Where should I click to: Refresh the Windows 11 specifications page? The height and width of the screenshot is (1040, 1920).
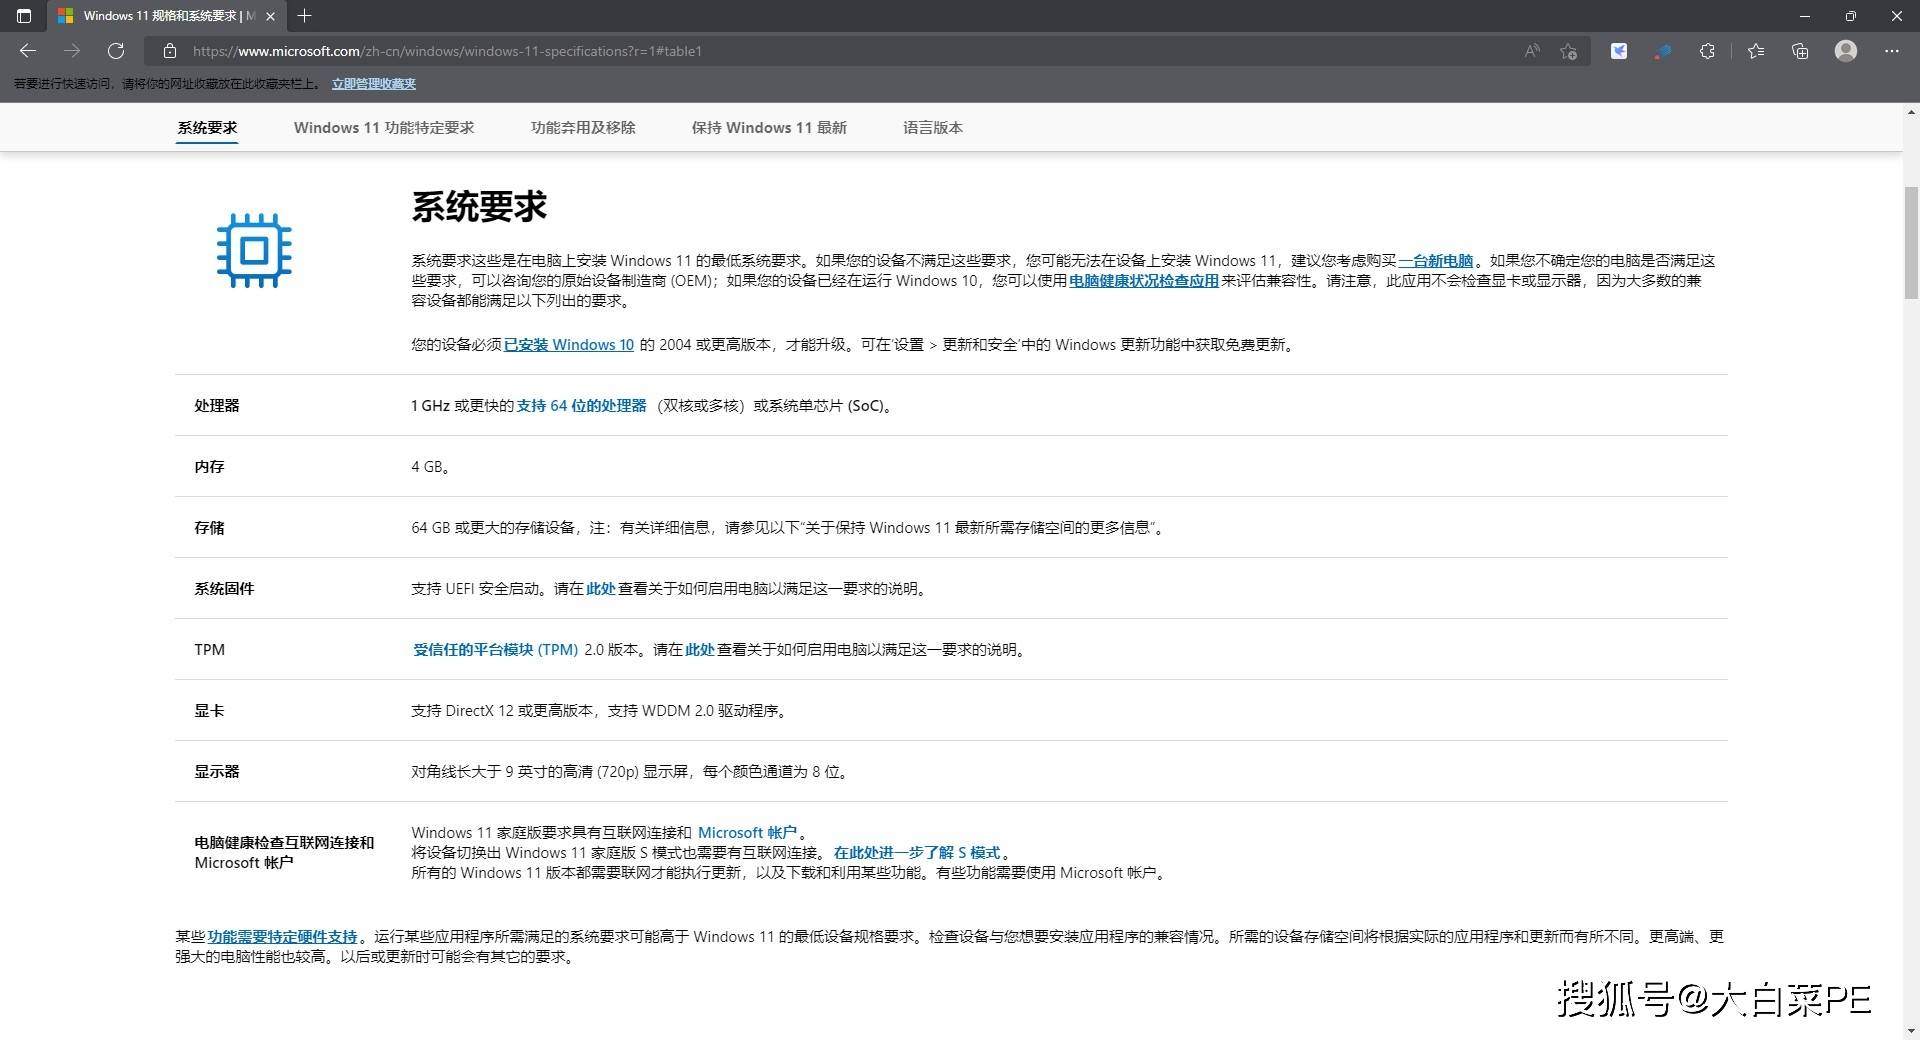coord(116,51)
